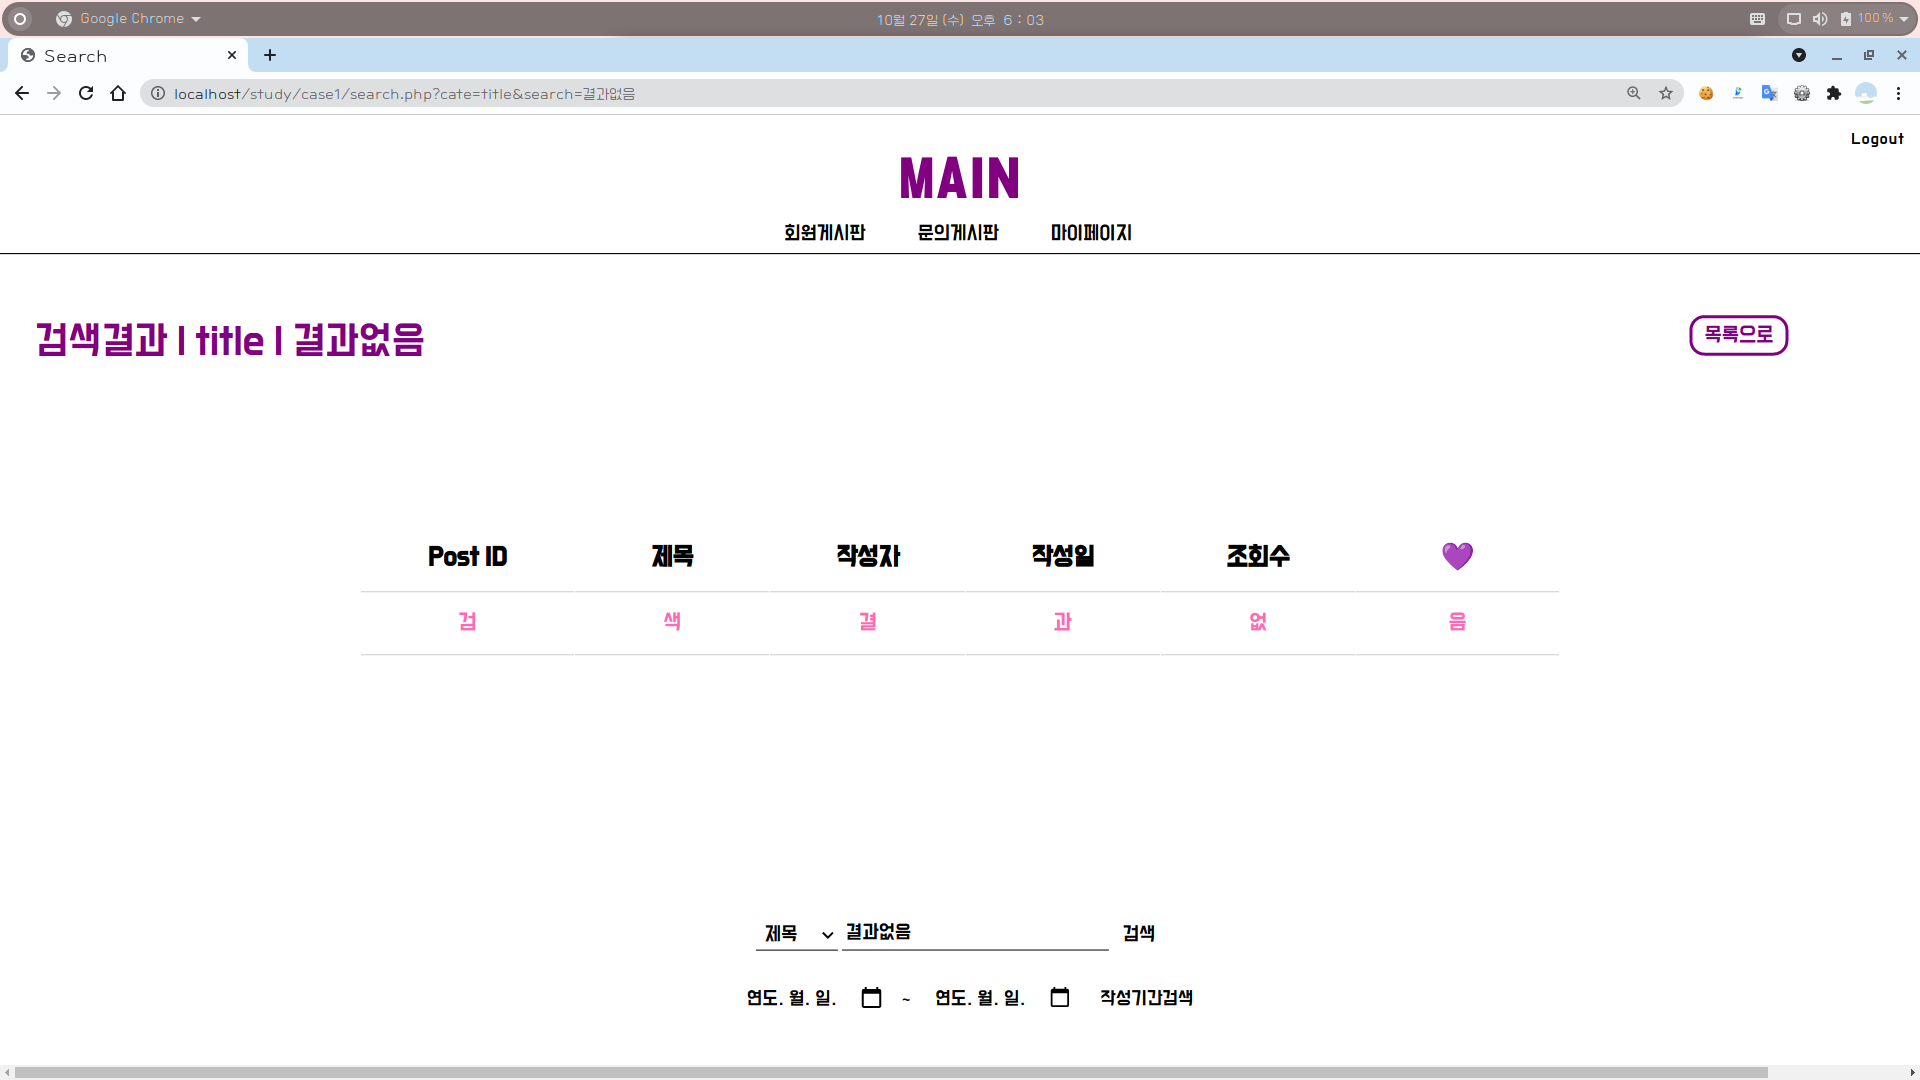Open a new browser tab

pyautogui.click(x=270, y=56)
